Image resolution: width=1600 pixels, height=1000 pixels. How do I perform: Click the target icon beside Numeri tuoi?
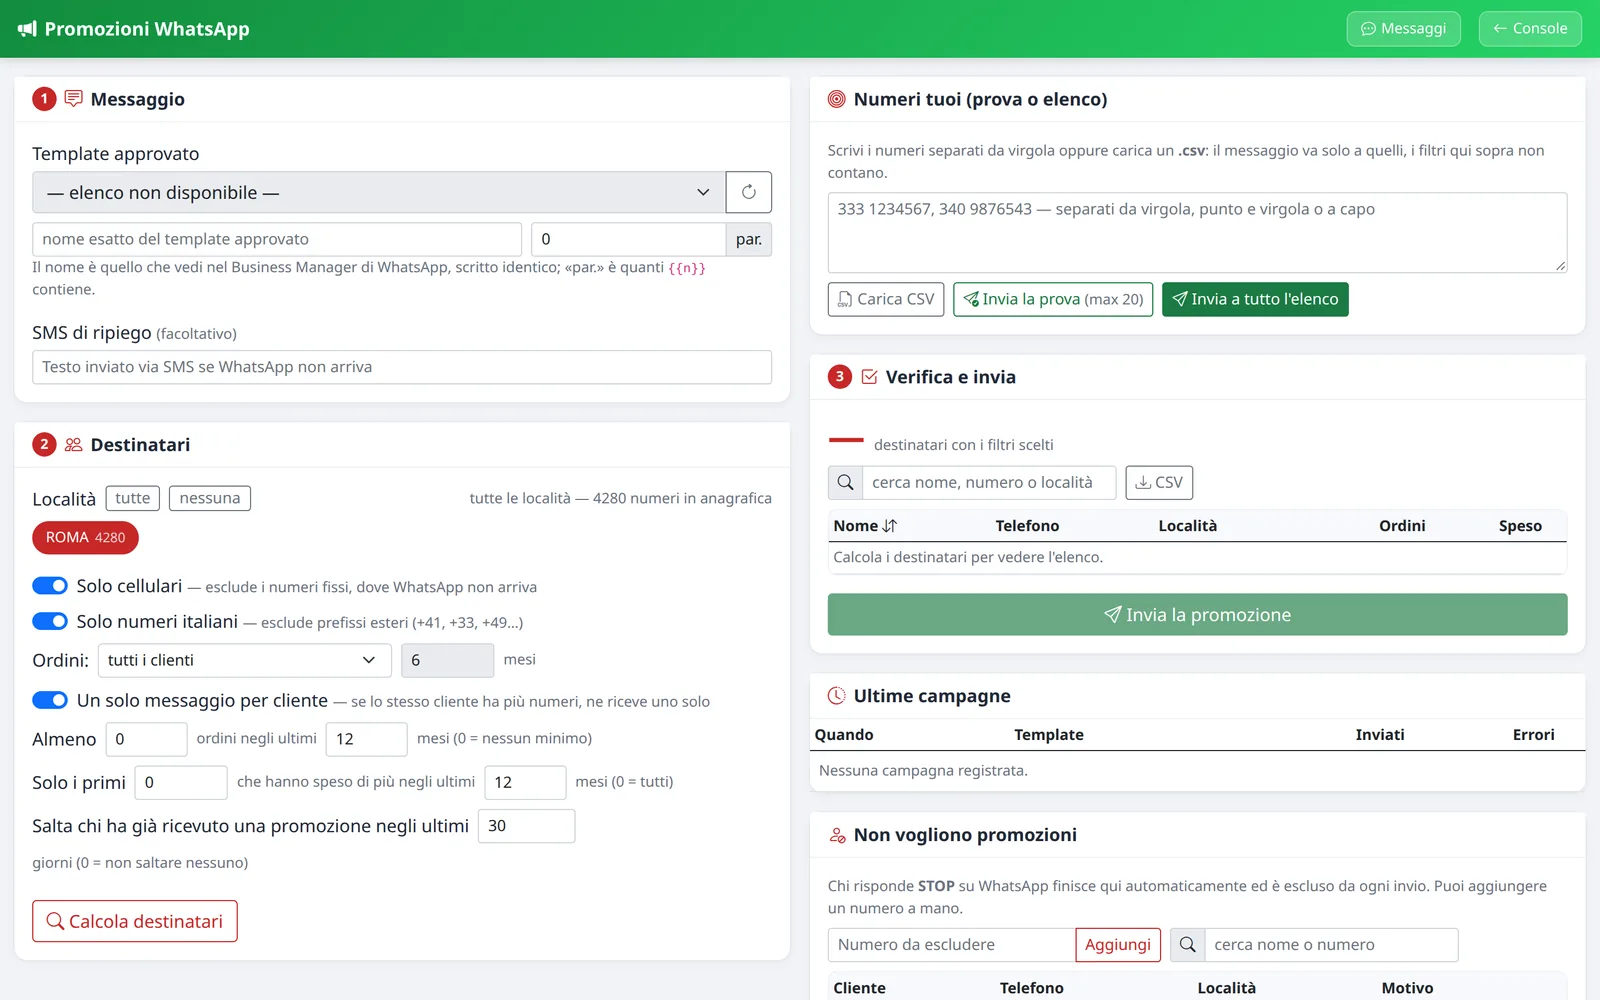pyautogui.click(x=837, y=99)
